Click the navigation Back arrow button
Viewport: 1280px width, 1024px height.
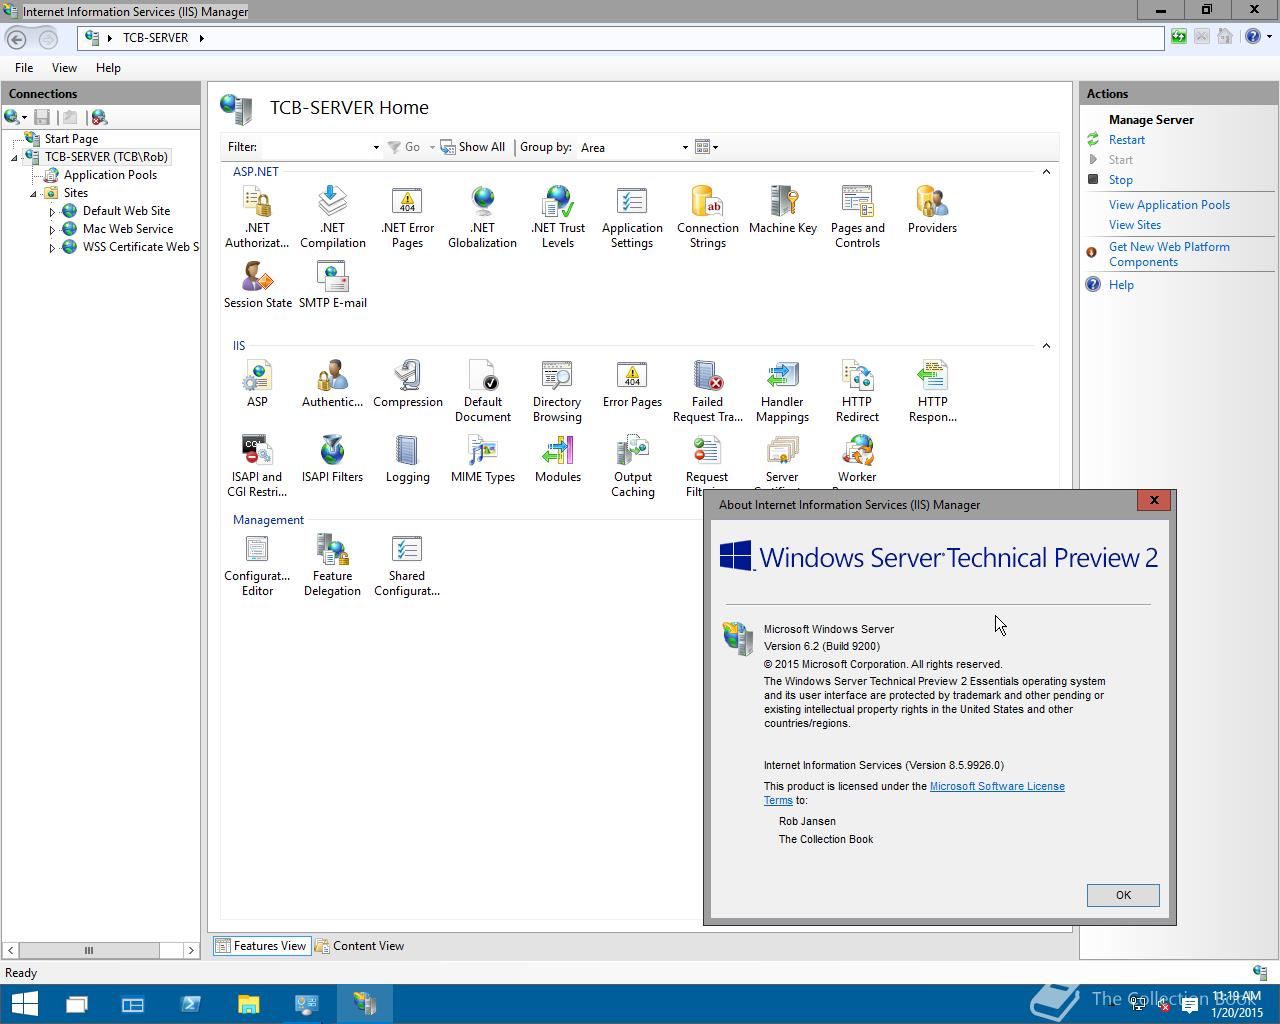pyautogui.click(x=16, y=38)
